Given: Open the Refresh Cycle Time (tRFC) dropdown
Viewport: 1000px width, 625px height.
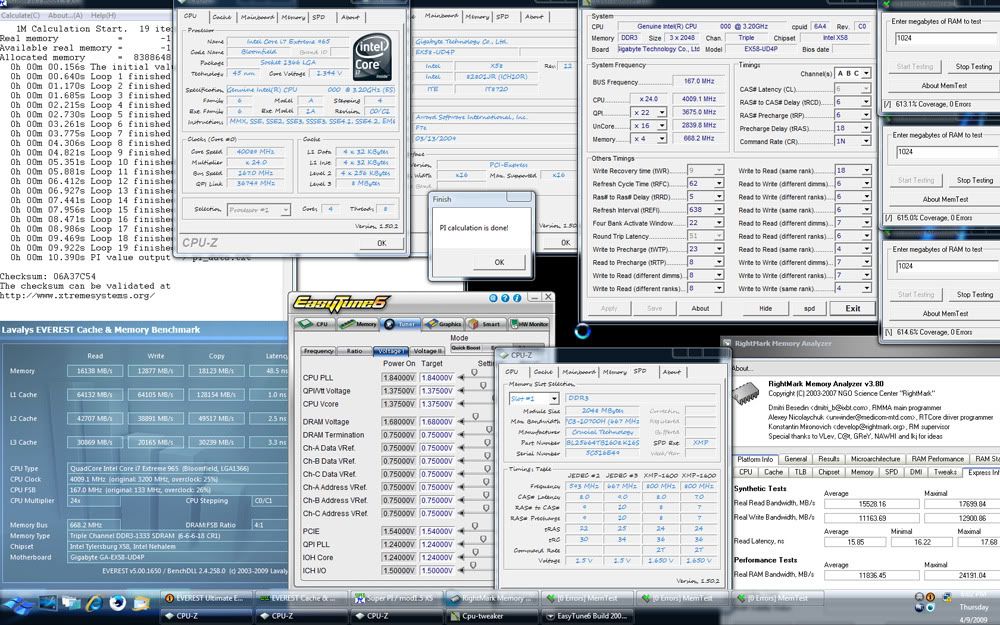Looking at the screenshot, I should 719,183.
